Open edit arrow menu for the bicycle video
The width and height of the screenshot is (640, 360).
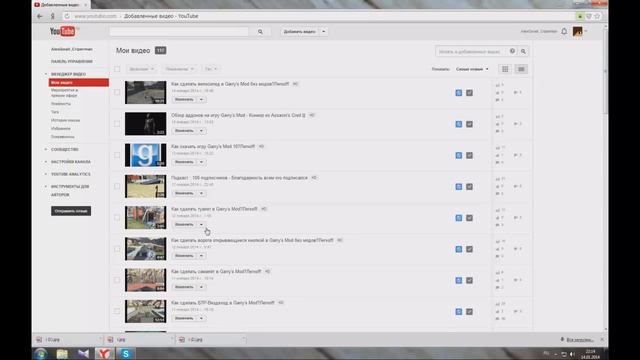click(201, 100)
